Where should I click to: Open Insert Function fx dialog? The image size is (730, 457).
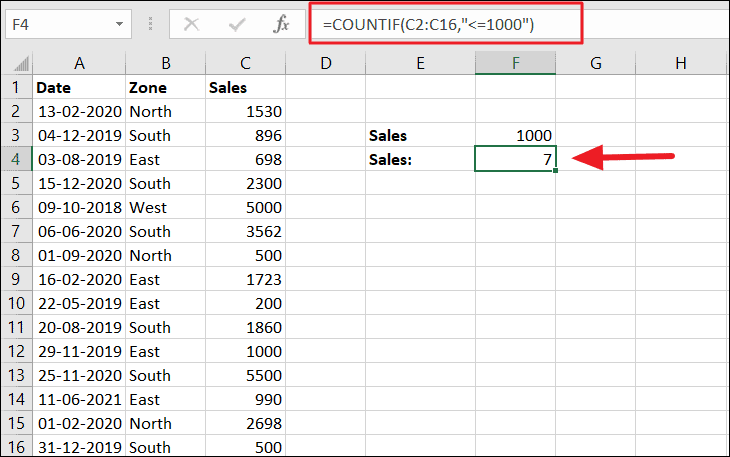(281, 24)
